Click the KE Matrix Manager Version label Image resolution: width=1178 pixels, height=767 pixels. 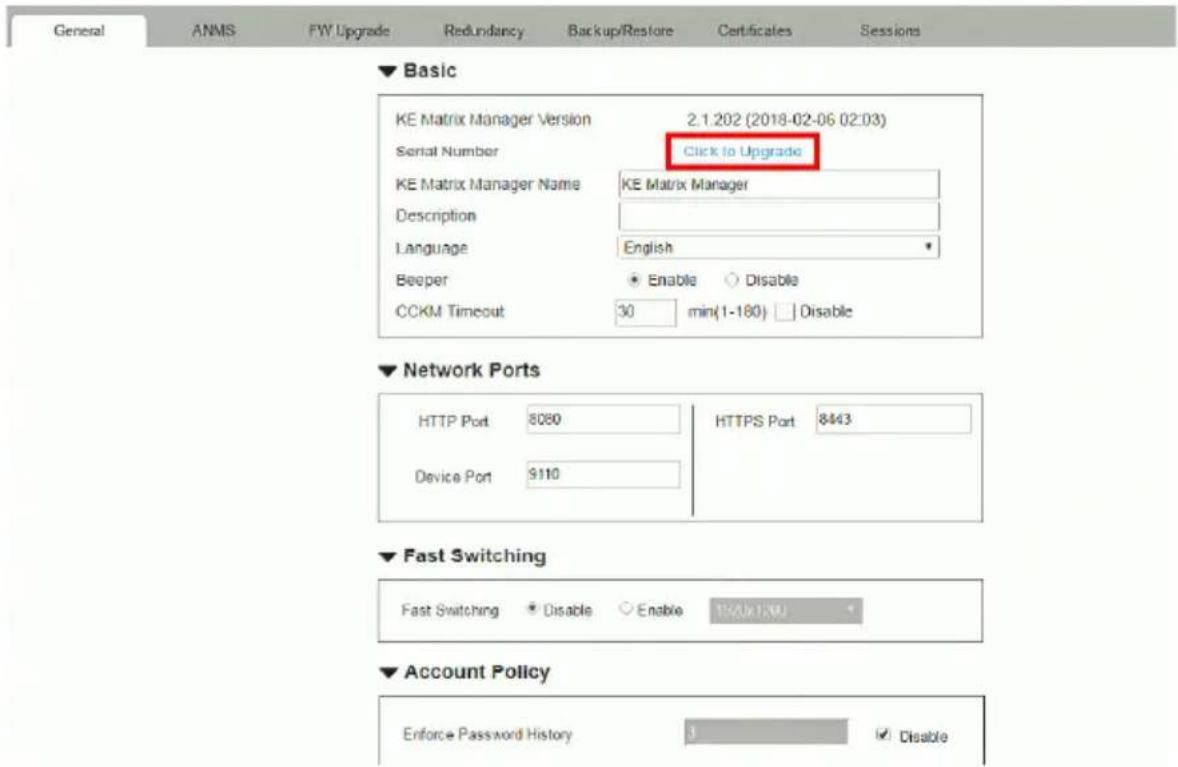tap(493, 120)
